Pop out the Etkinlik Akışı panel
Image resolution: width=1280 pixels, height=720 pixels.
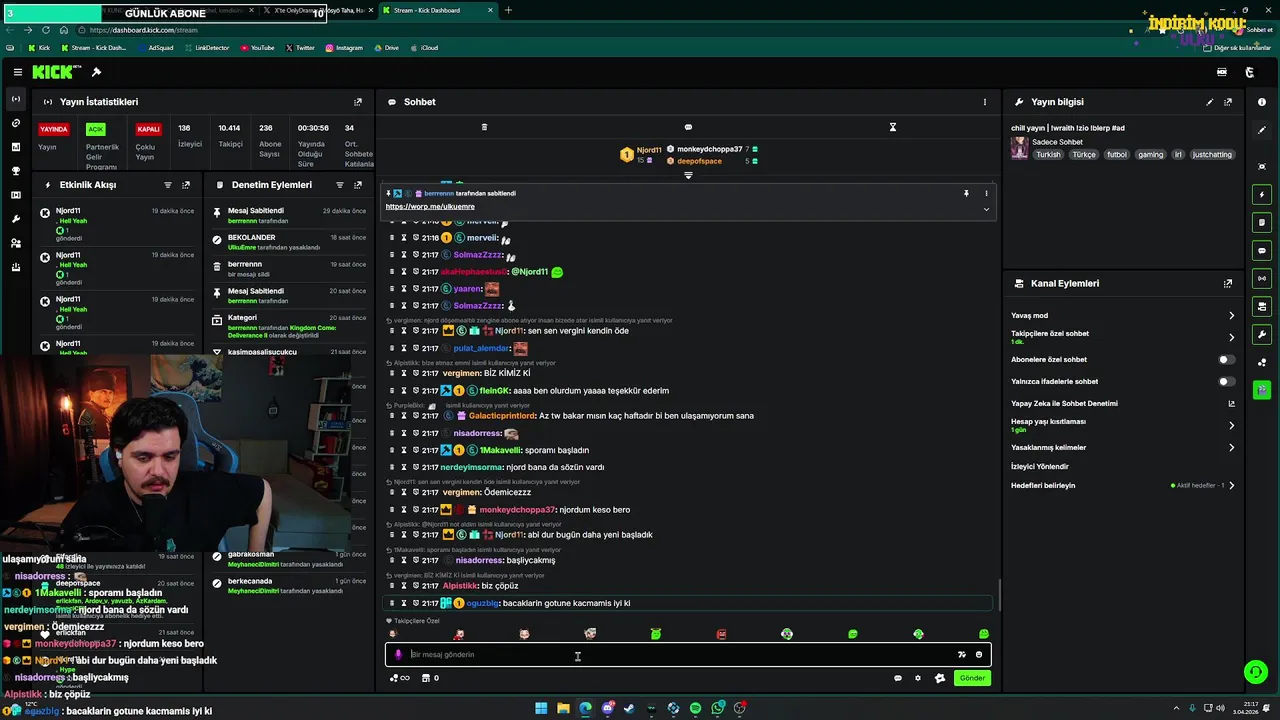pyautogui.click(x=186, y=185)
